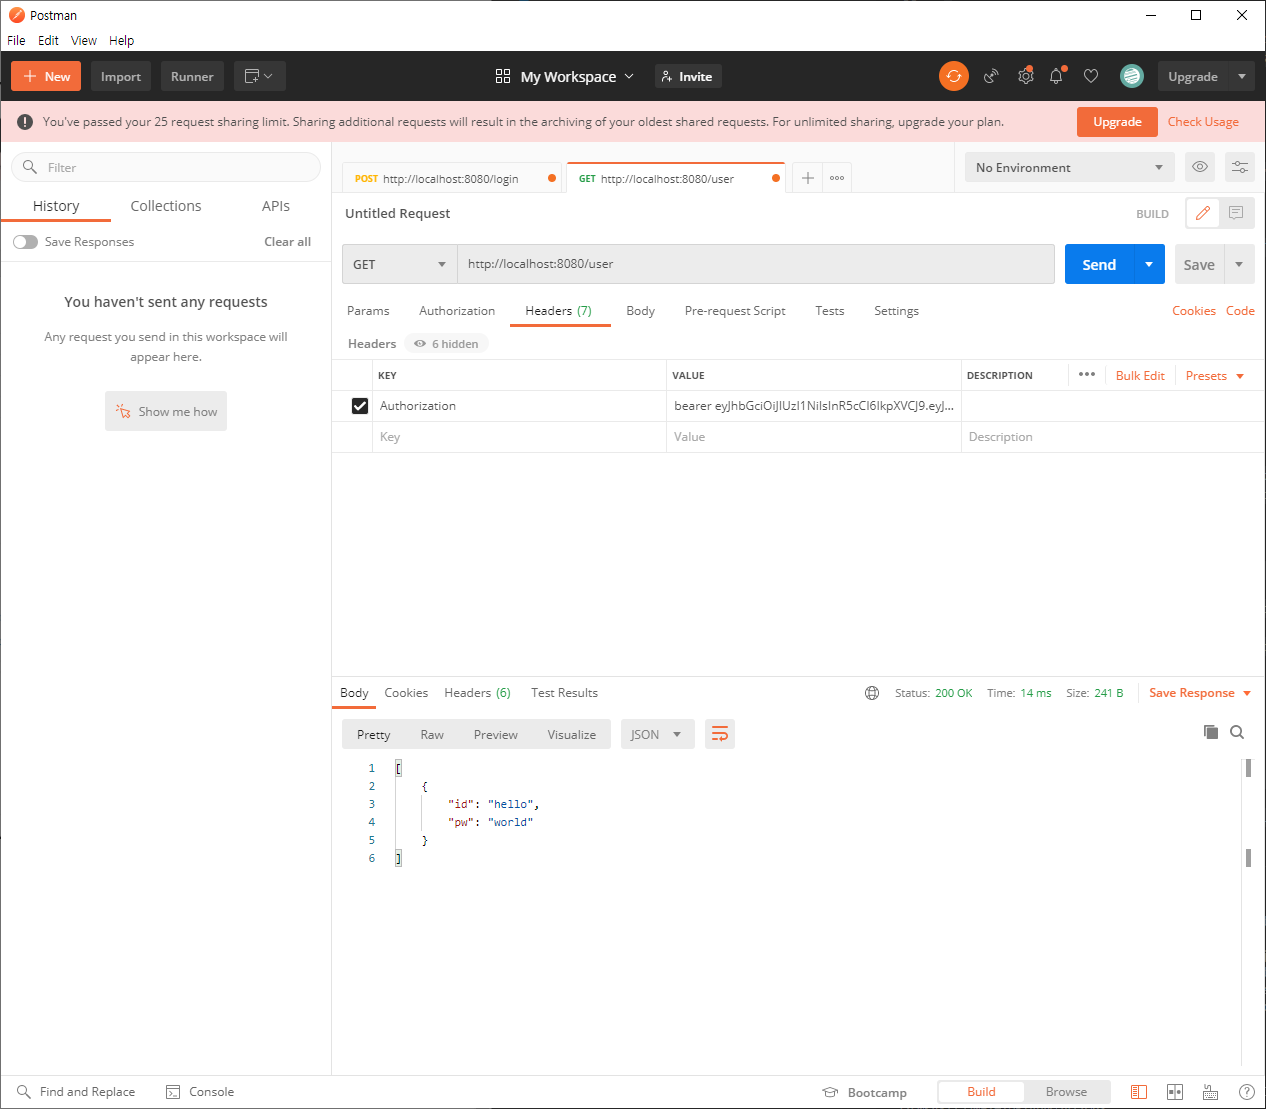Viewport: 1266px width, 1109px height.
Task: Click the environment quick look eye icon
Action: pos(1200,167)
